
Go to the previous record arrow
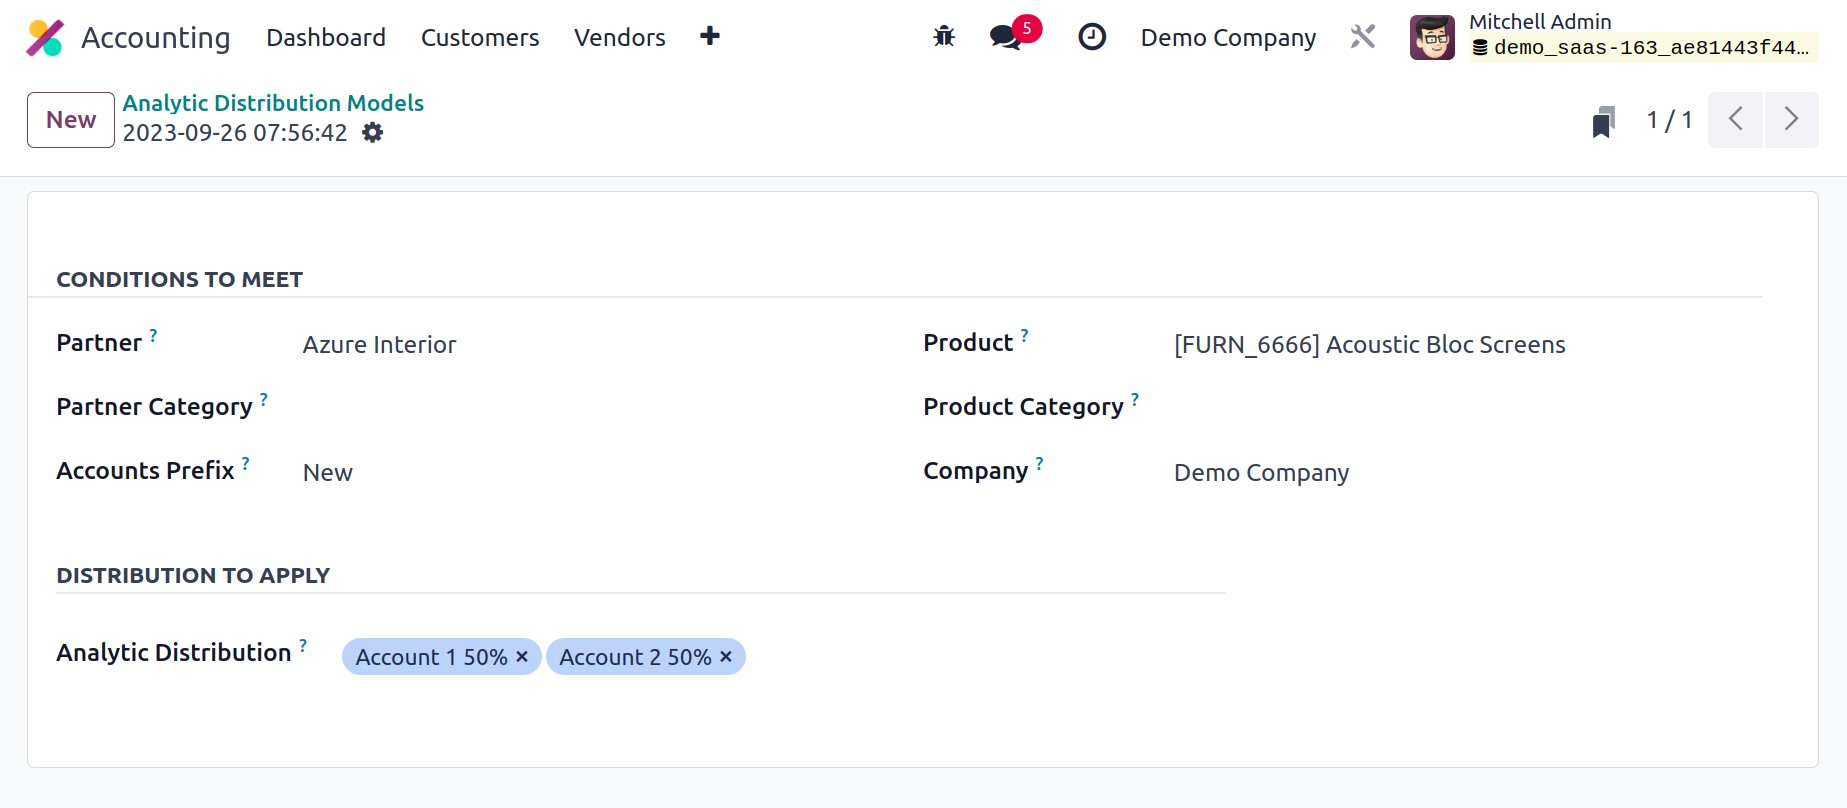coord(1735,120)
